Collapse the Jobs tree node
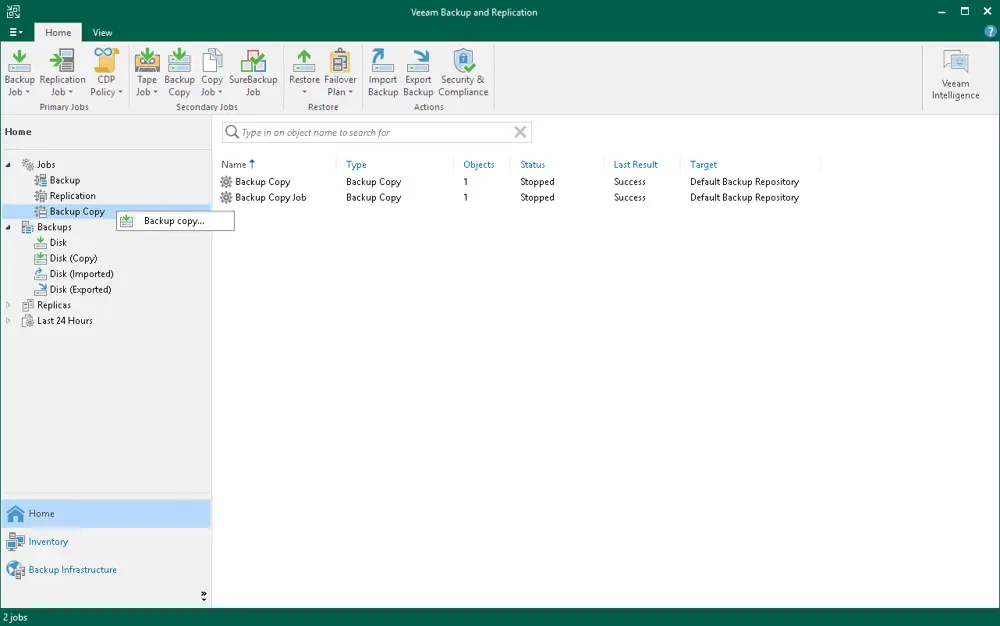 (x=7, y=164)
